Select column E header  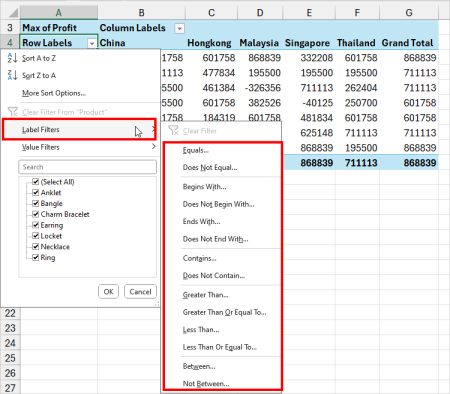click(x=309, y=13)
